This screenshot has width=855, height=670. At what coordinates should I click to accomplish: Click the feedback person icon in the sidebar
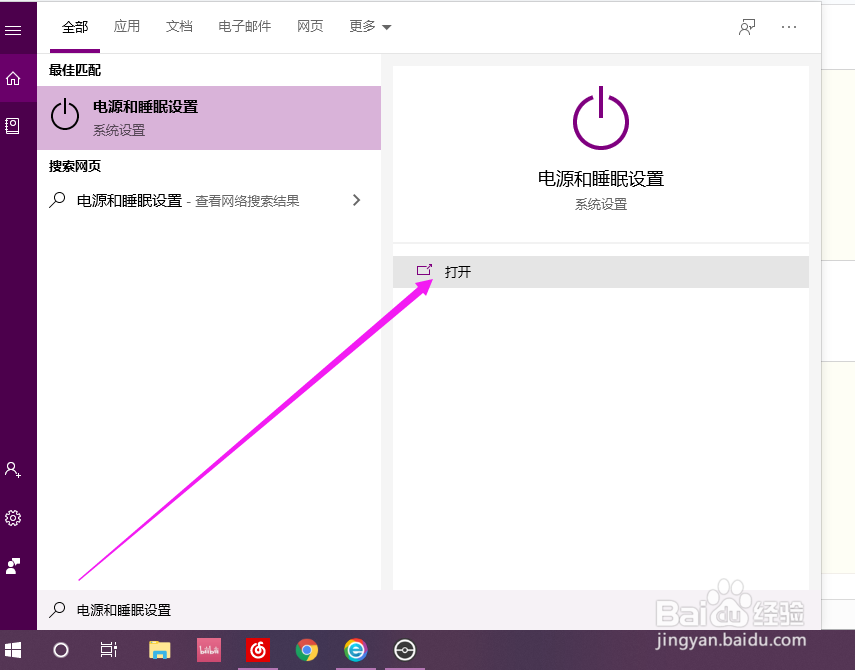13,566
